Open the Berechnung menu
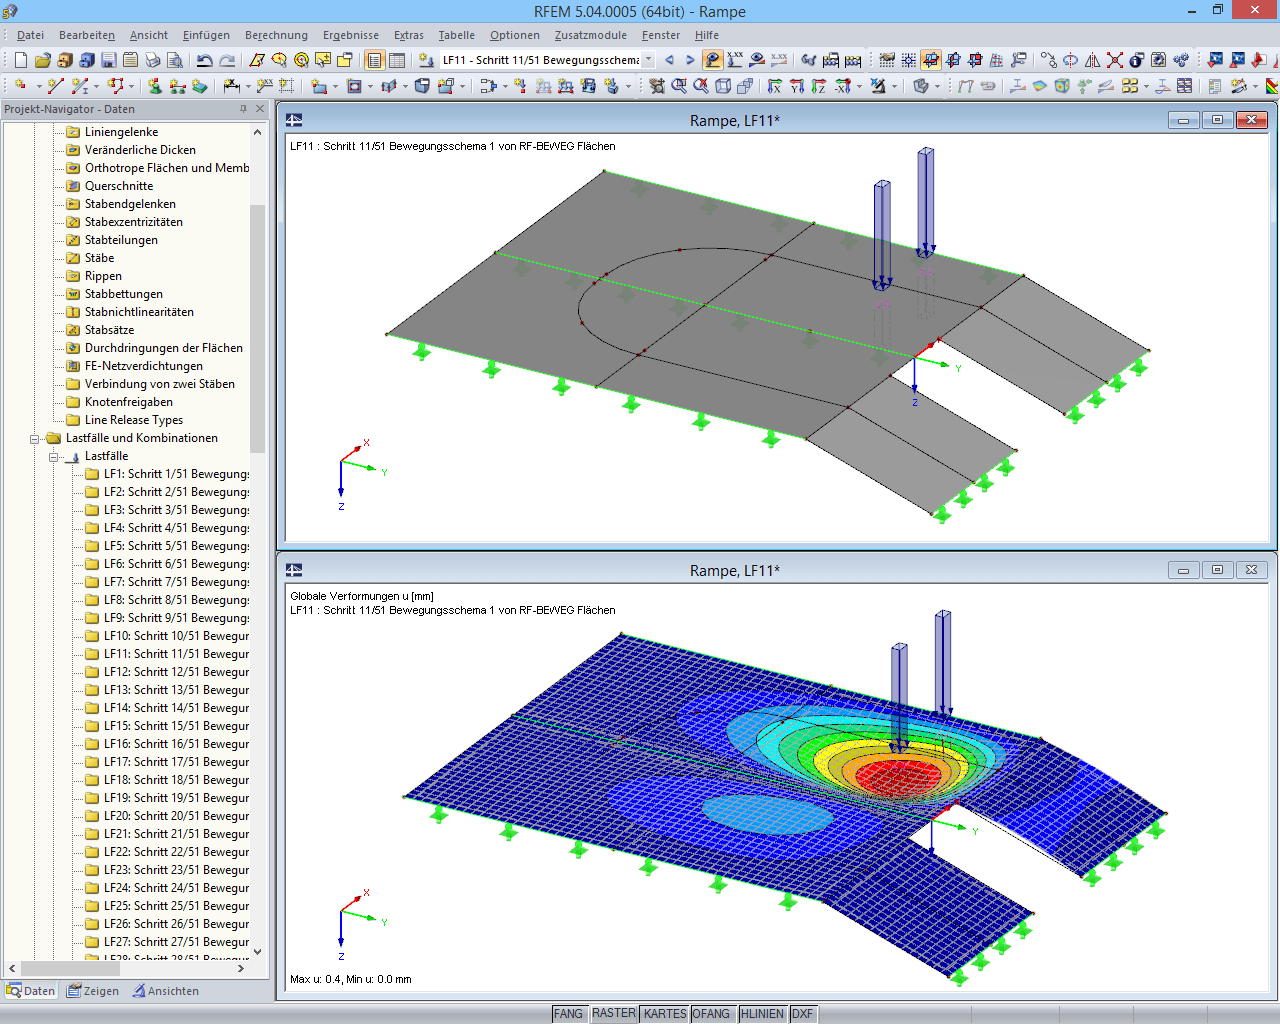 (x=276, y=35)
